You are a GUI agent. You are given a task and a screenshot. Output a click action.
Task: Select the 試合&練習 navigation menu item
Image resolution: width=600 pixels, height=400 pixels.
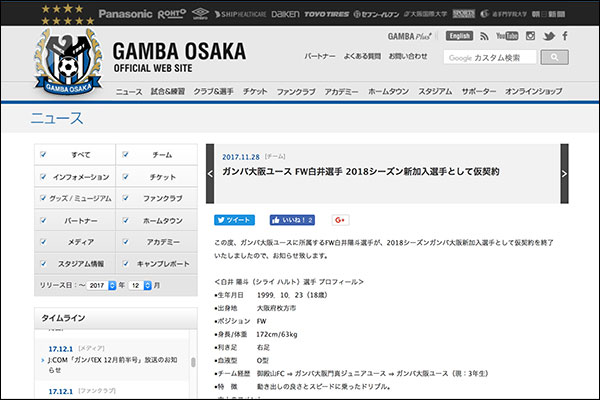click(170, 91)
